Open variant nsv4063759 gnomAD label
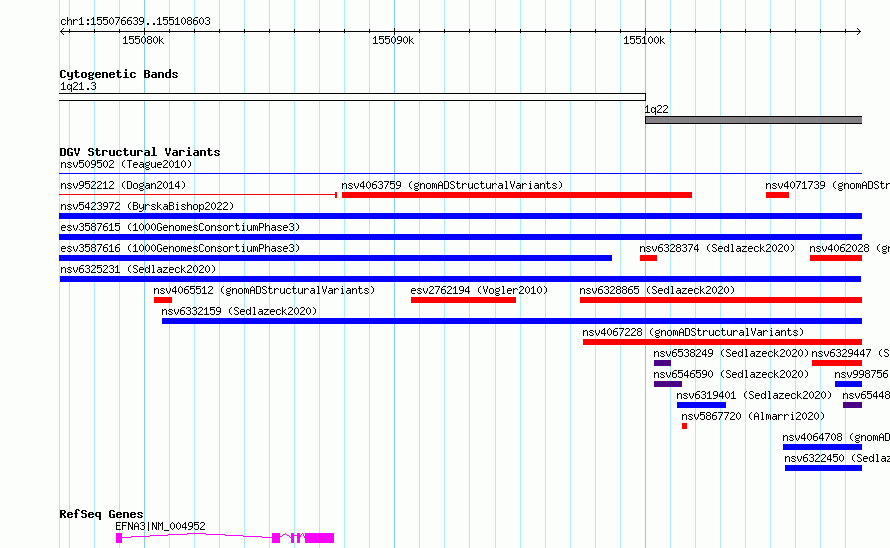 tap(452, 185)
